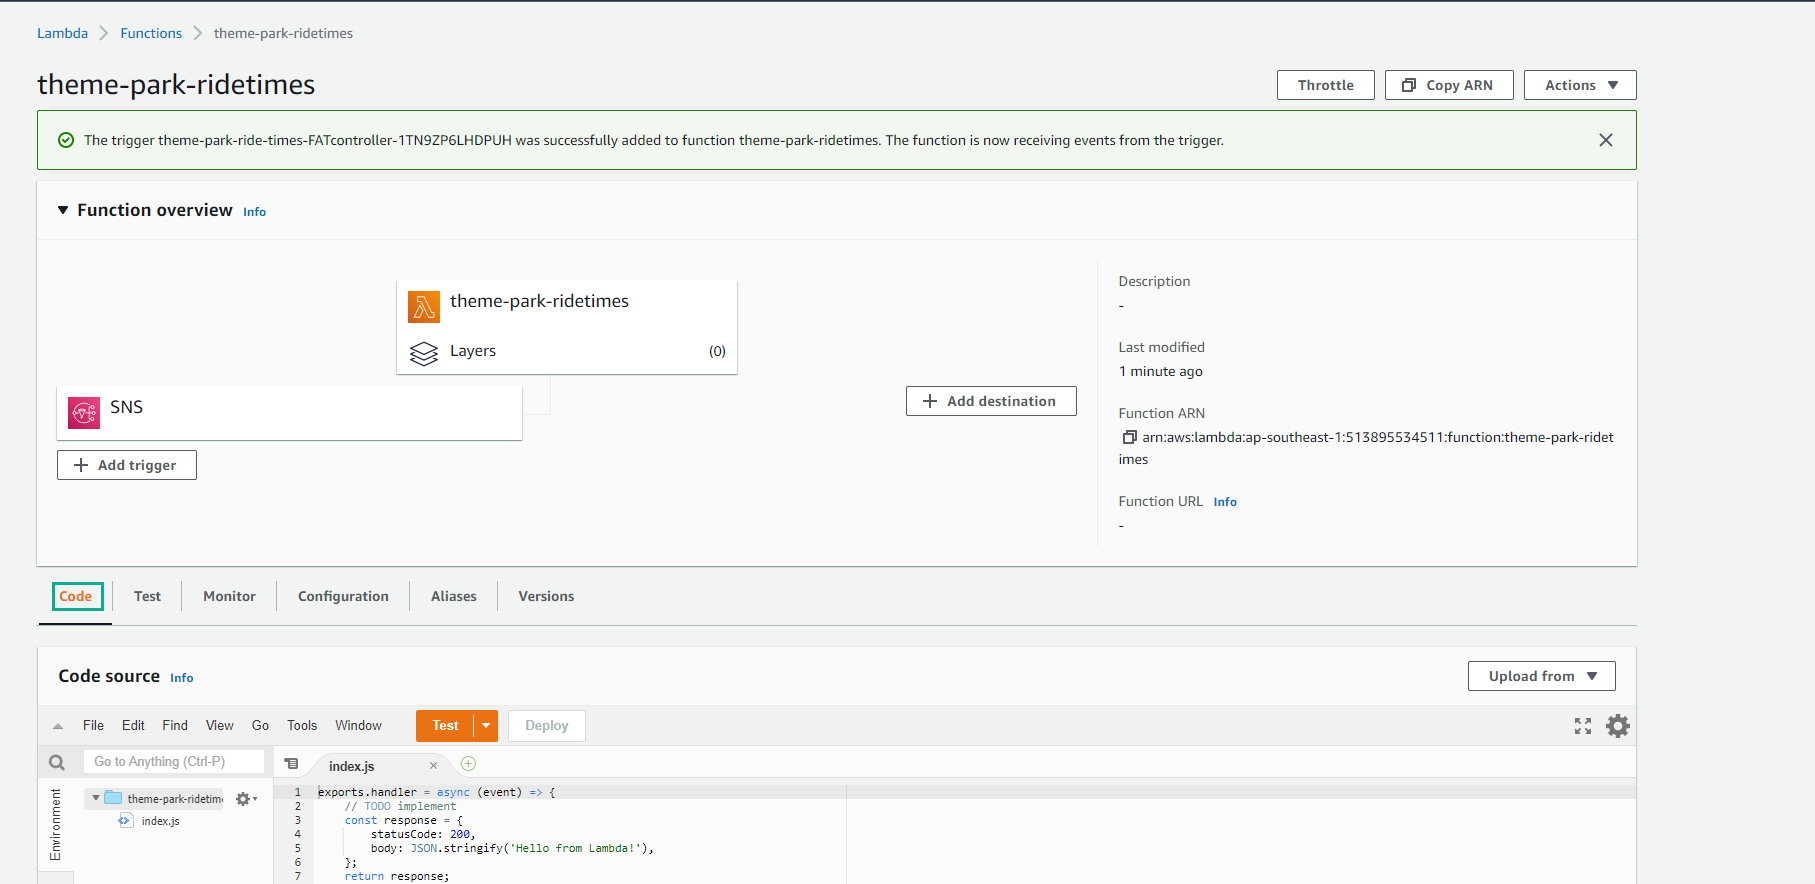Collapse the editor menu bar with the up arrow
This screenshot has width=1815, height=884.
pos(58,726)
